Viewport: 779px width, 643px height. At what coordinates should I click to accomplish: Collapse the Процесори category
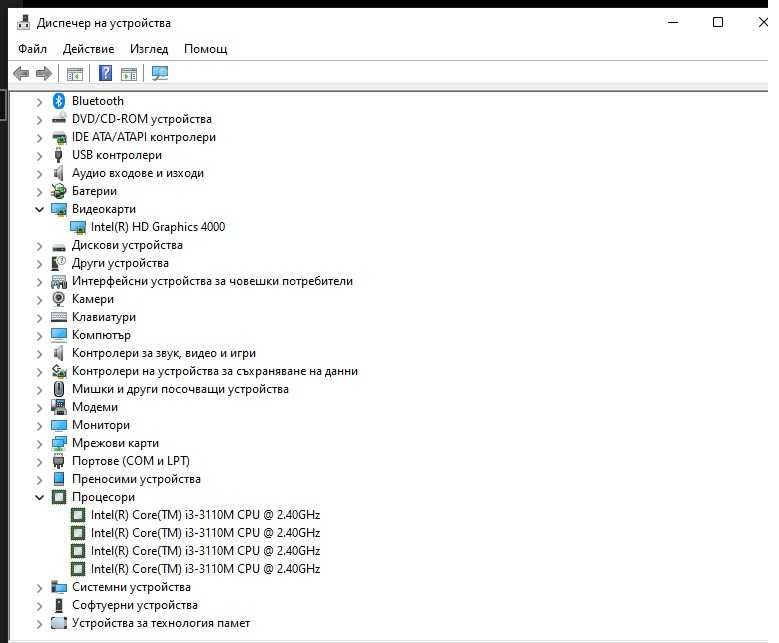[39, 497]
